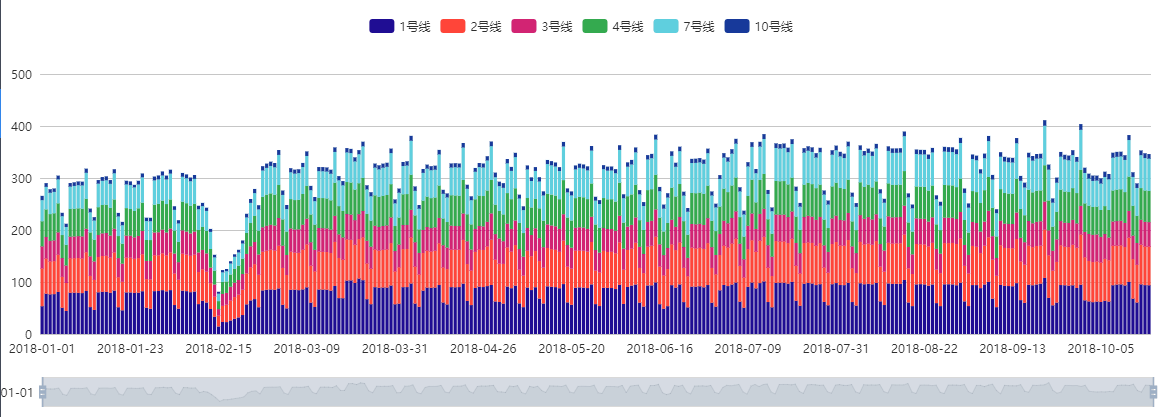Click the light blue 7号线 legend swatch
The width and height of the screenshot is (1161, 417).
665,27
